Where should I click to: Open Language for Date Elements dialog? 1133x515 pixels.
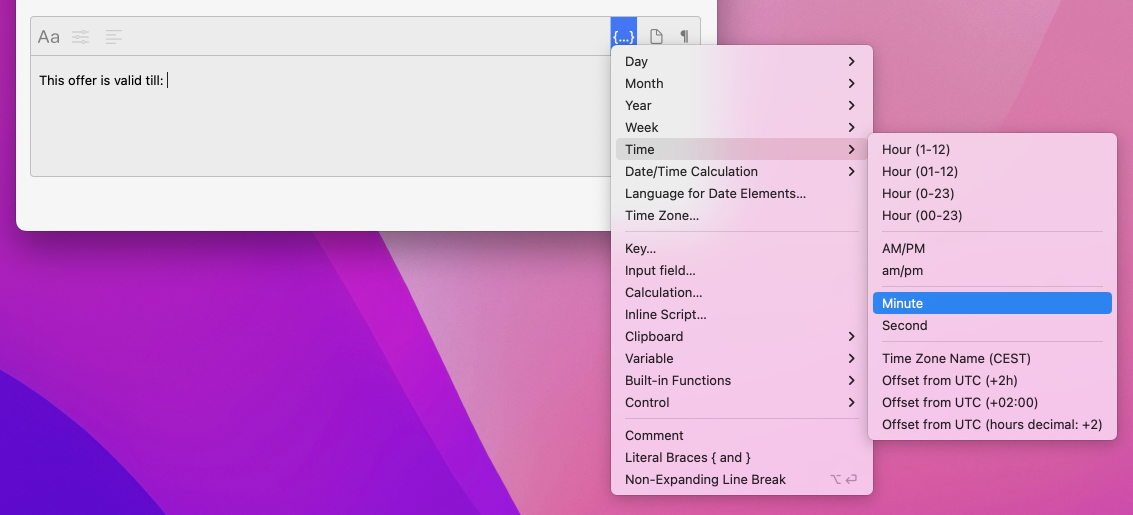715,194
